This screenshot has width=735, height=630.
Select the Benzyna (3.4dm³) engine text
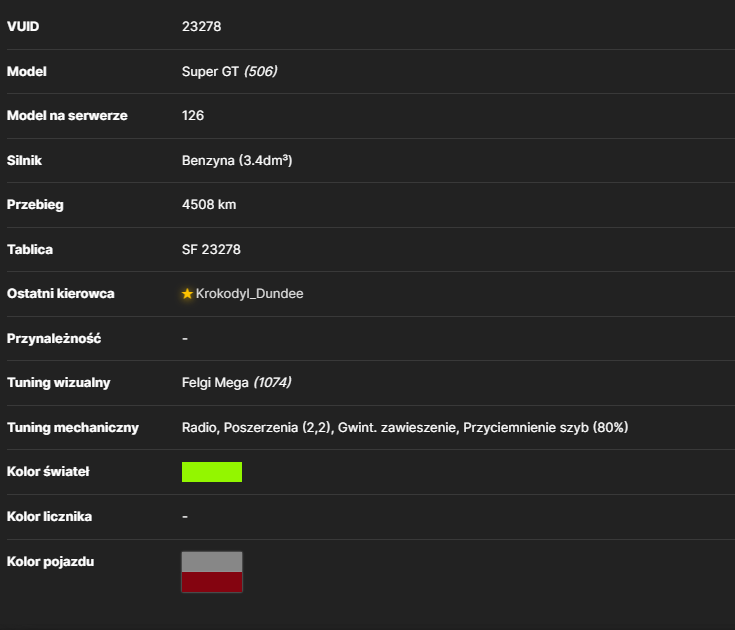[237, 160]
